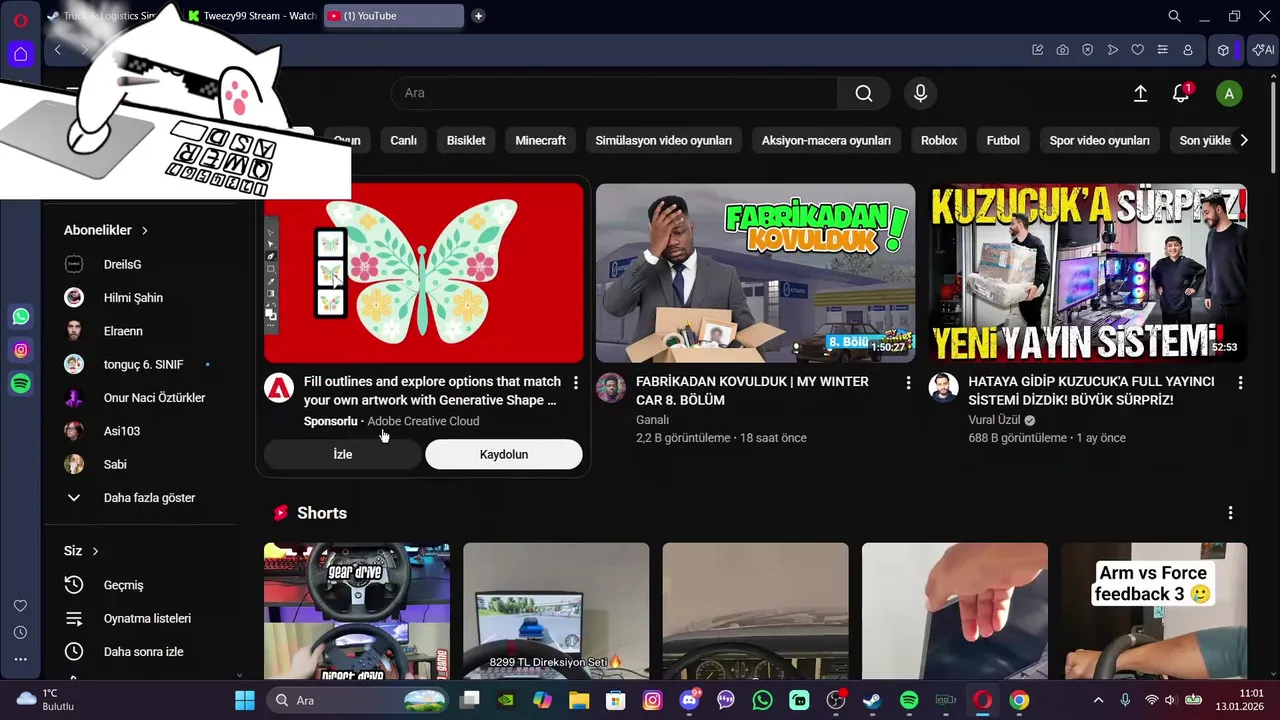Select the Roblox filter chip
Viewport: 1280px width, 720px height.
click(939, 141)
